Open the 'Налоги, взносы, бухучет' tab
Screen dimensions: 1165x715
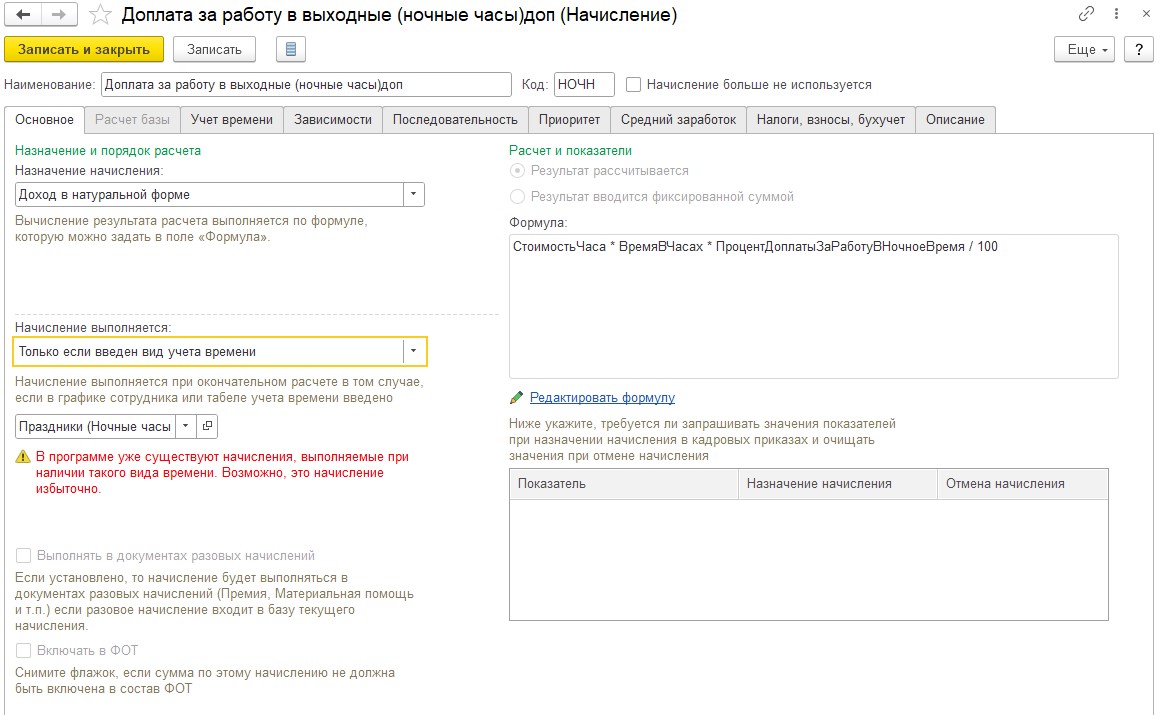click(x=830, y=120)
